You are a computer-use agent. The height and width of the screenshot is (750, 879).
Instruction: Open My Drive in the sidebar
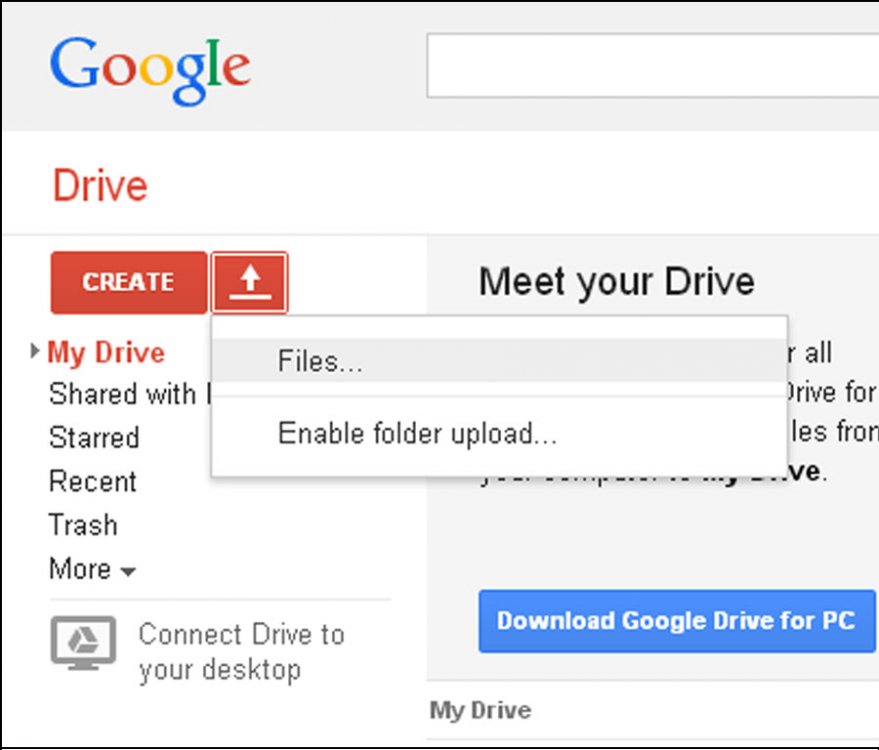pos(106,353)
